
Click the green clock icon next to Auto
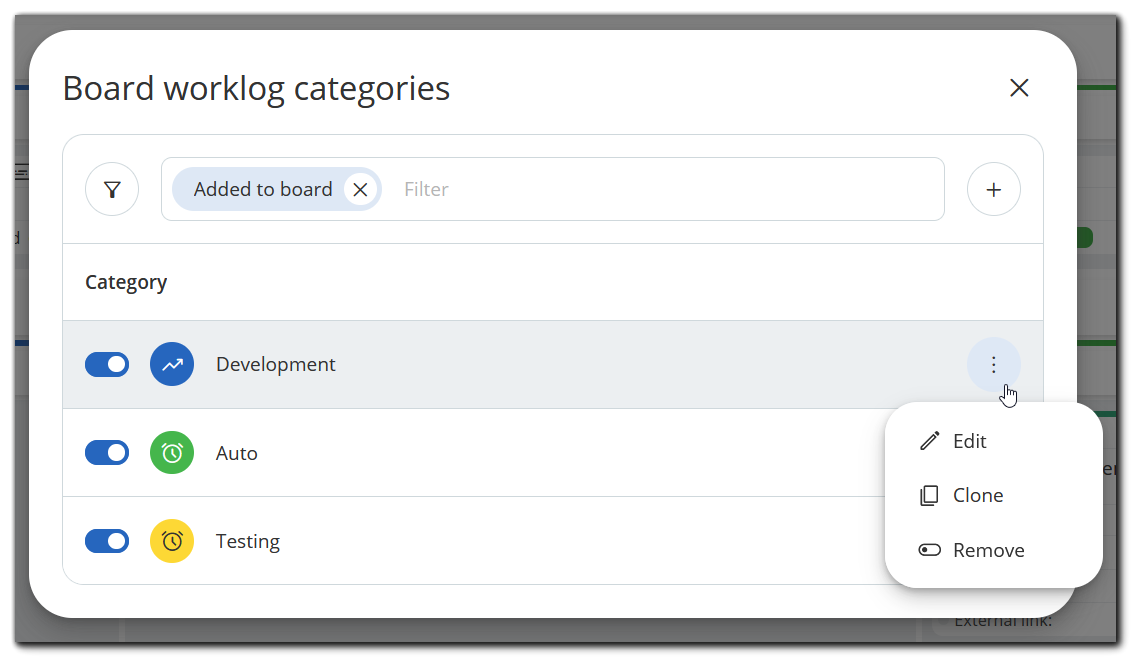(x=171, y=452)
